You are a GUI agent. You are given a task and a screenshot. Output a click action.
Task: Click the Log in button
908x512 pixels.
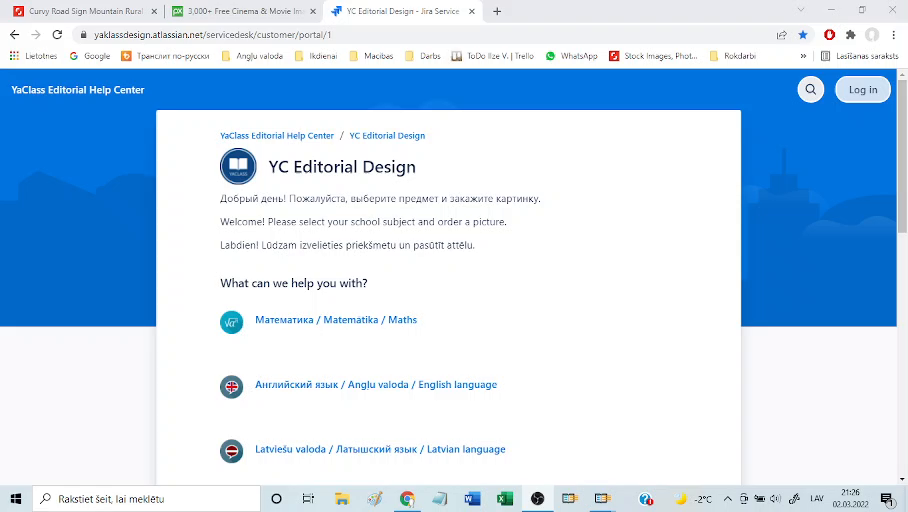click(862, 90)
